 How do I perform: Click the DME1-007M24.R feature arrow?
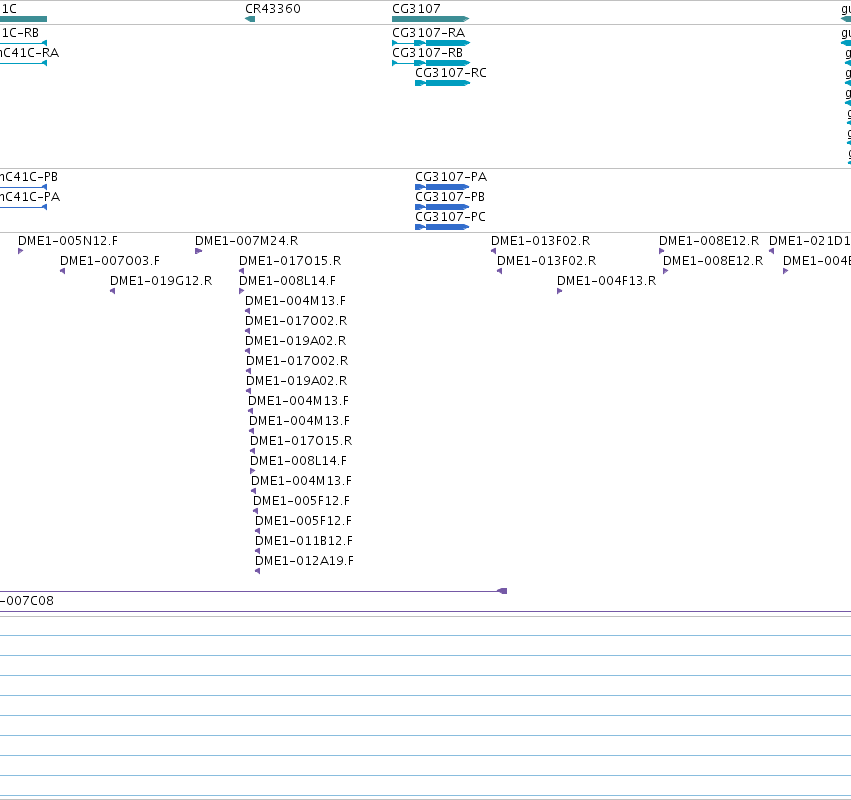click(x=199, y=251)
